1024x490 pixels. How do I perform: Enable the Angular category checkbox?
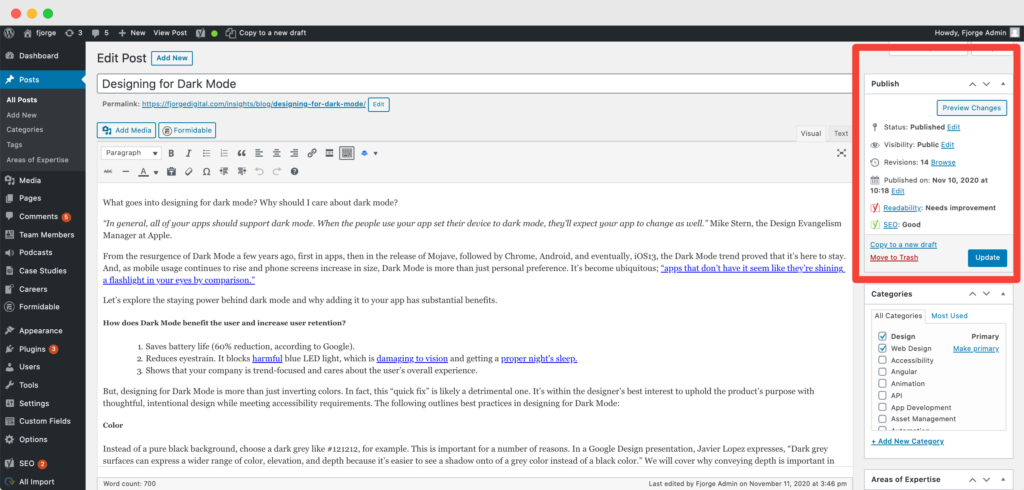coord(881,372)
